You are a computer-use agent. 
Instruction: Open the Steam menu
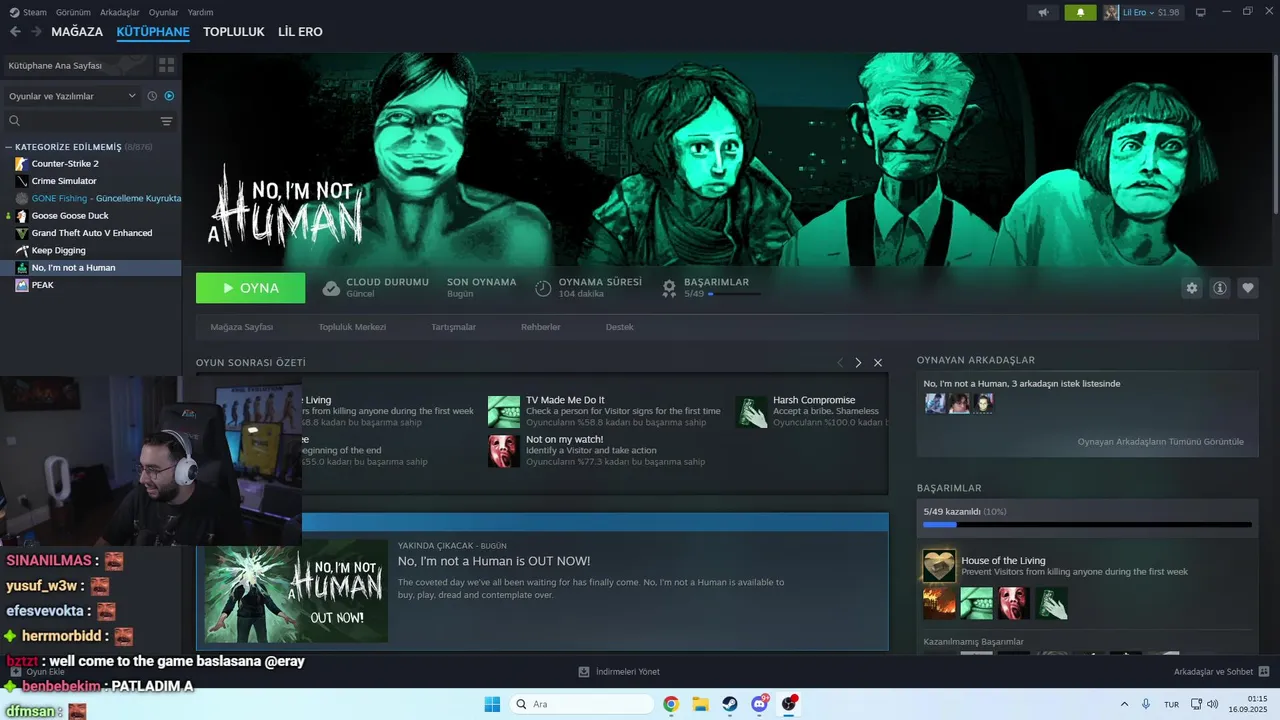pyautogui.click(x=28, y=12)
